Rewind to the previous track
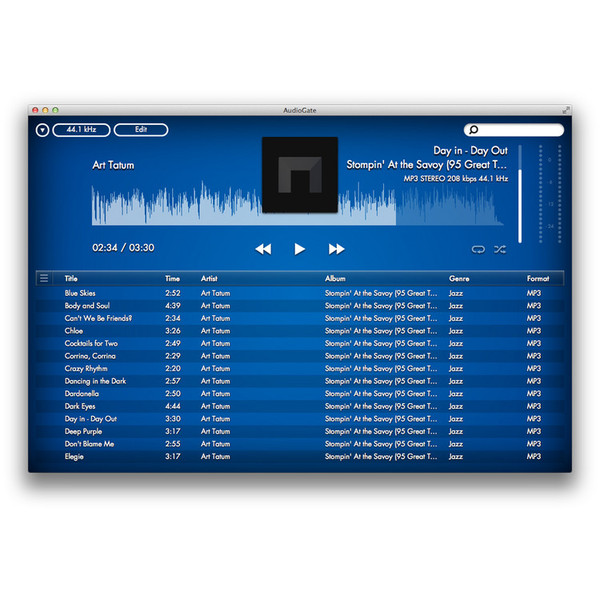The height and width of the screenshot is (600, 600). pyautogui.click(x=263, y=249)
